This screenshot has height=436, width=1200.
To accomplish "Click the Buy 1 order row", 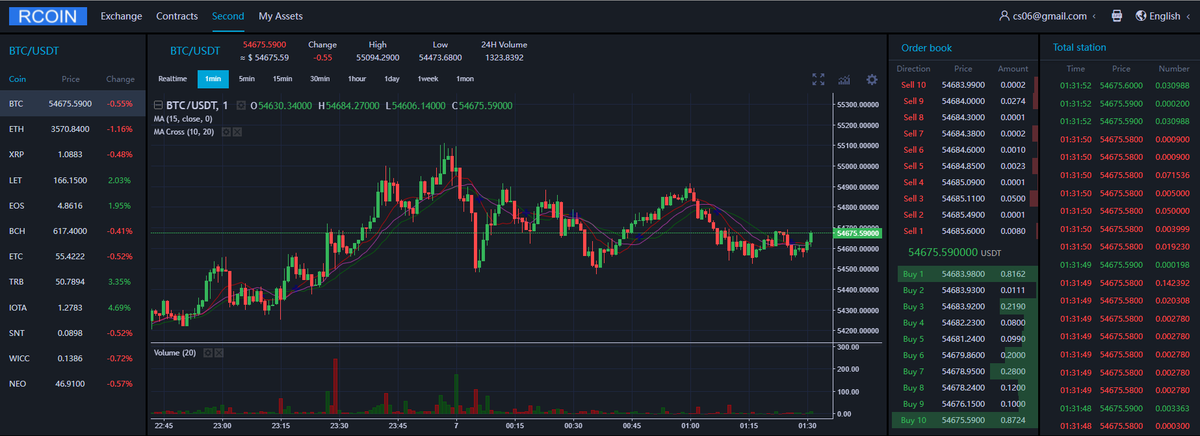I will 965,274.
